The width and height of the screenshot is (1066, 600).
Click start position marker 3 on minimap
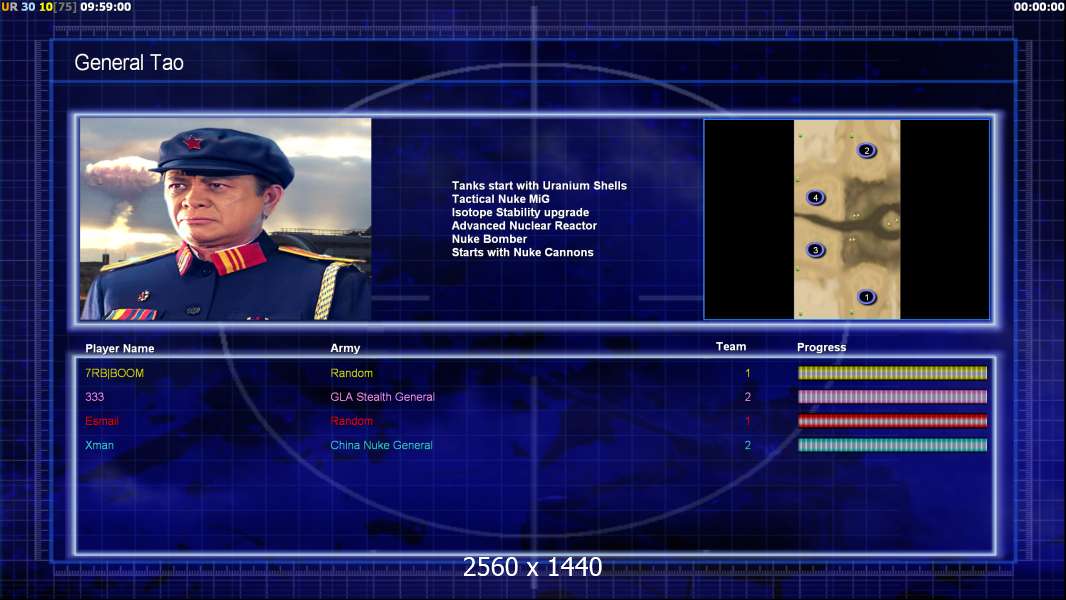coord(815,250)
